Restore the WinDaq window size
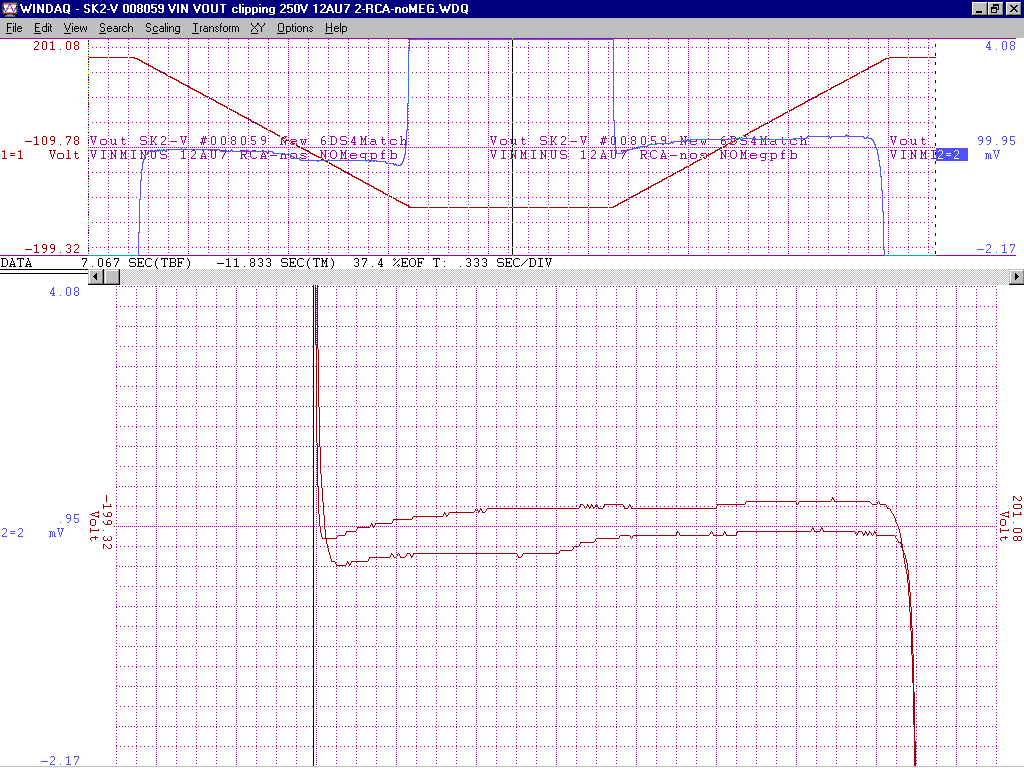Viewport: 1024px width, 768px height. click(x=995, y=8)
